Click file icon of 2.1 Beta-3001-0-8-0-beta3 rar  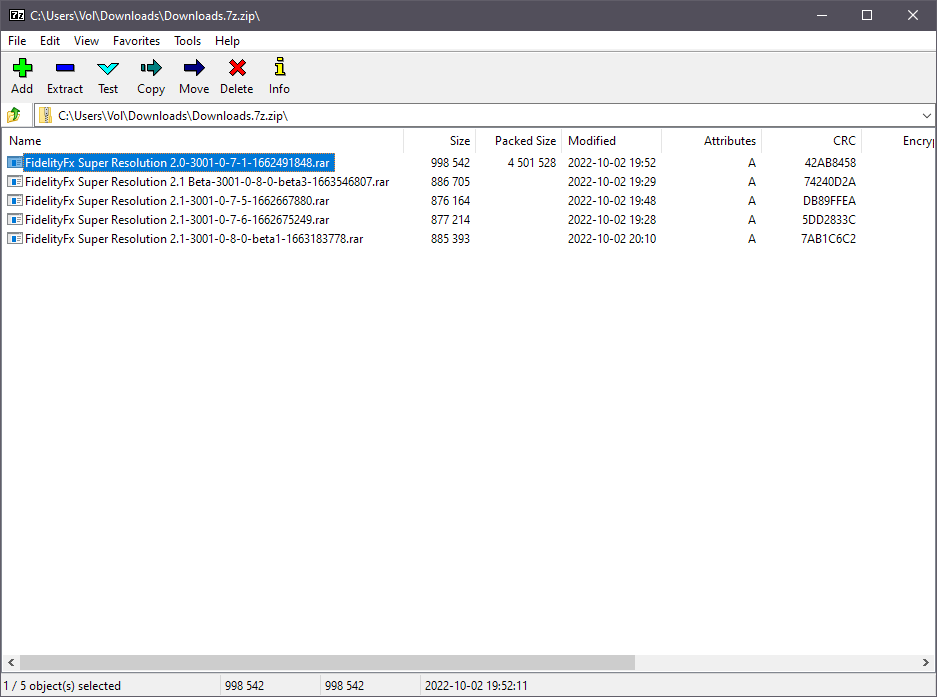pyautogui.click(x=15, y=182)
